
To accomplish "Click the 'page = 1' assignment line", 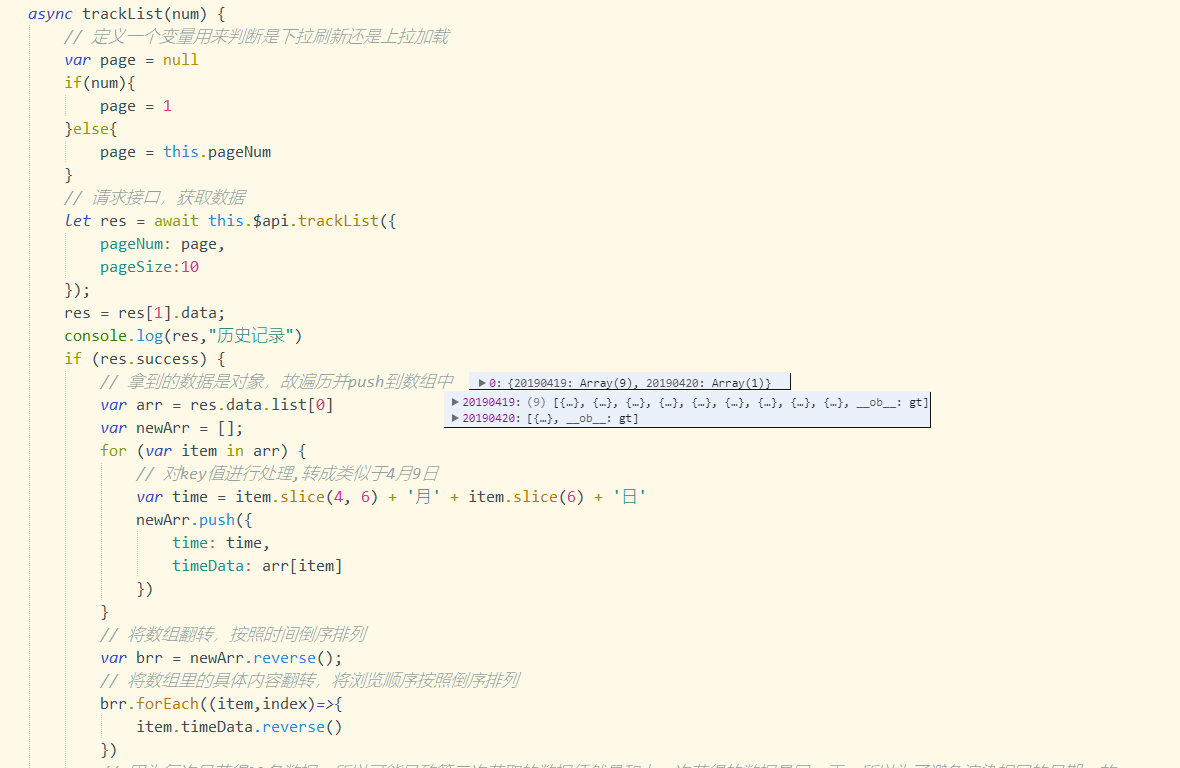I will click(136, 106).
